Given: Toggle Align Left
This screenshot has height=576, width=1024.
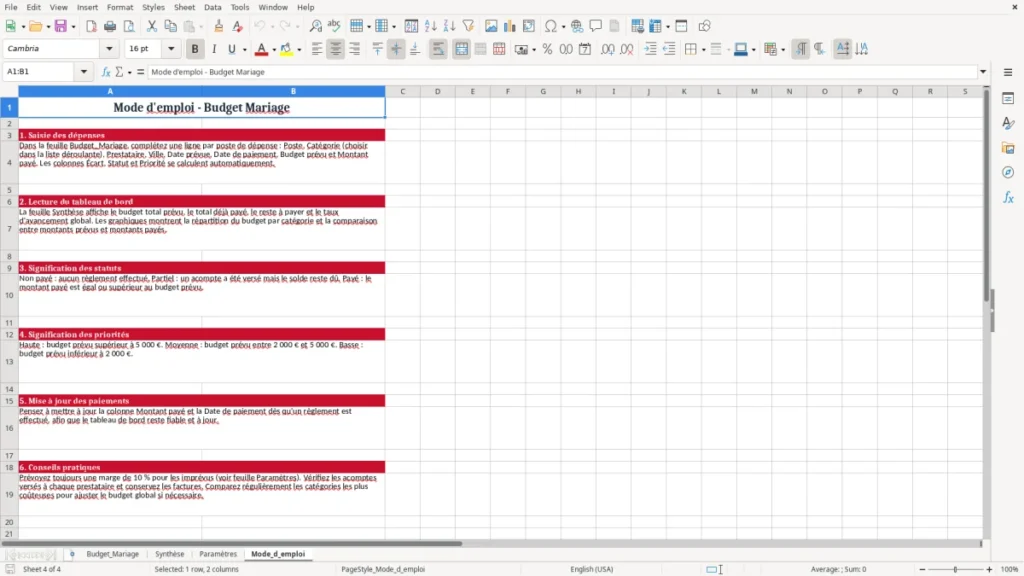Looking at the screenshot, I should coord(317,49).
